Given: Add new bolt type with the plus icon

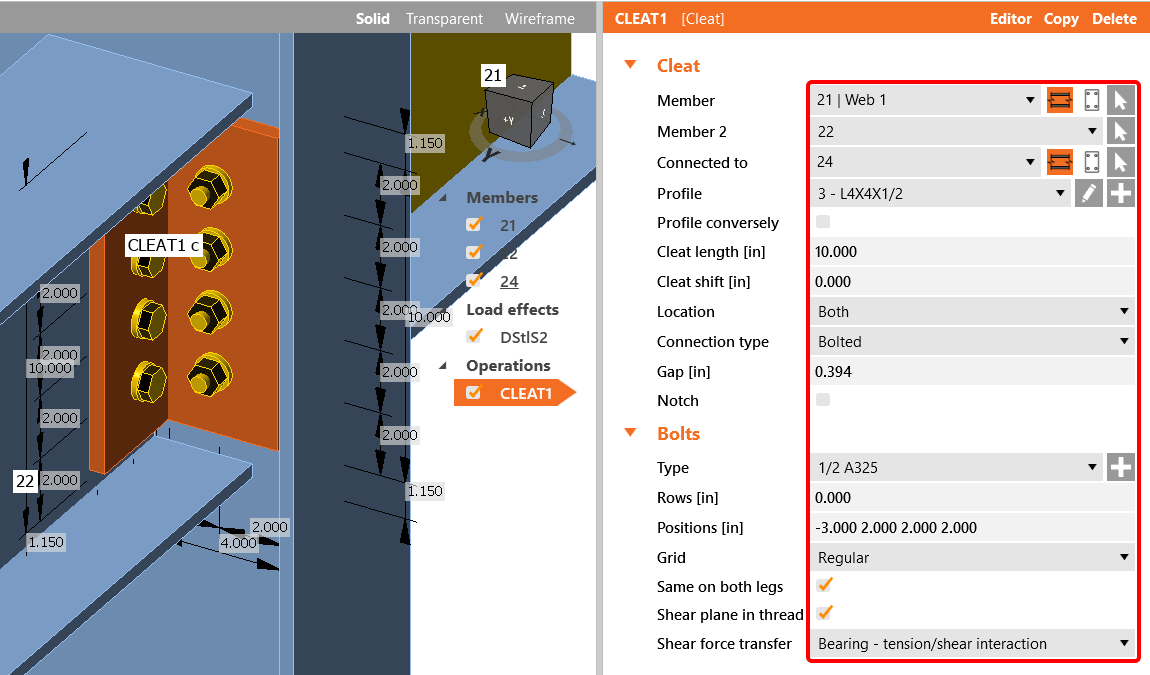Looking at the screenshot, I should pos(1121,467).
